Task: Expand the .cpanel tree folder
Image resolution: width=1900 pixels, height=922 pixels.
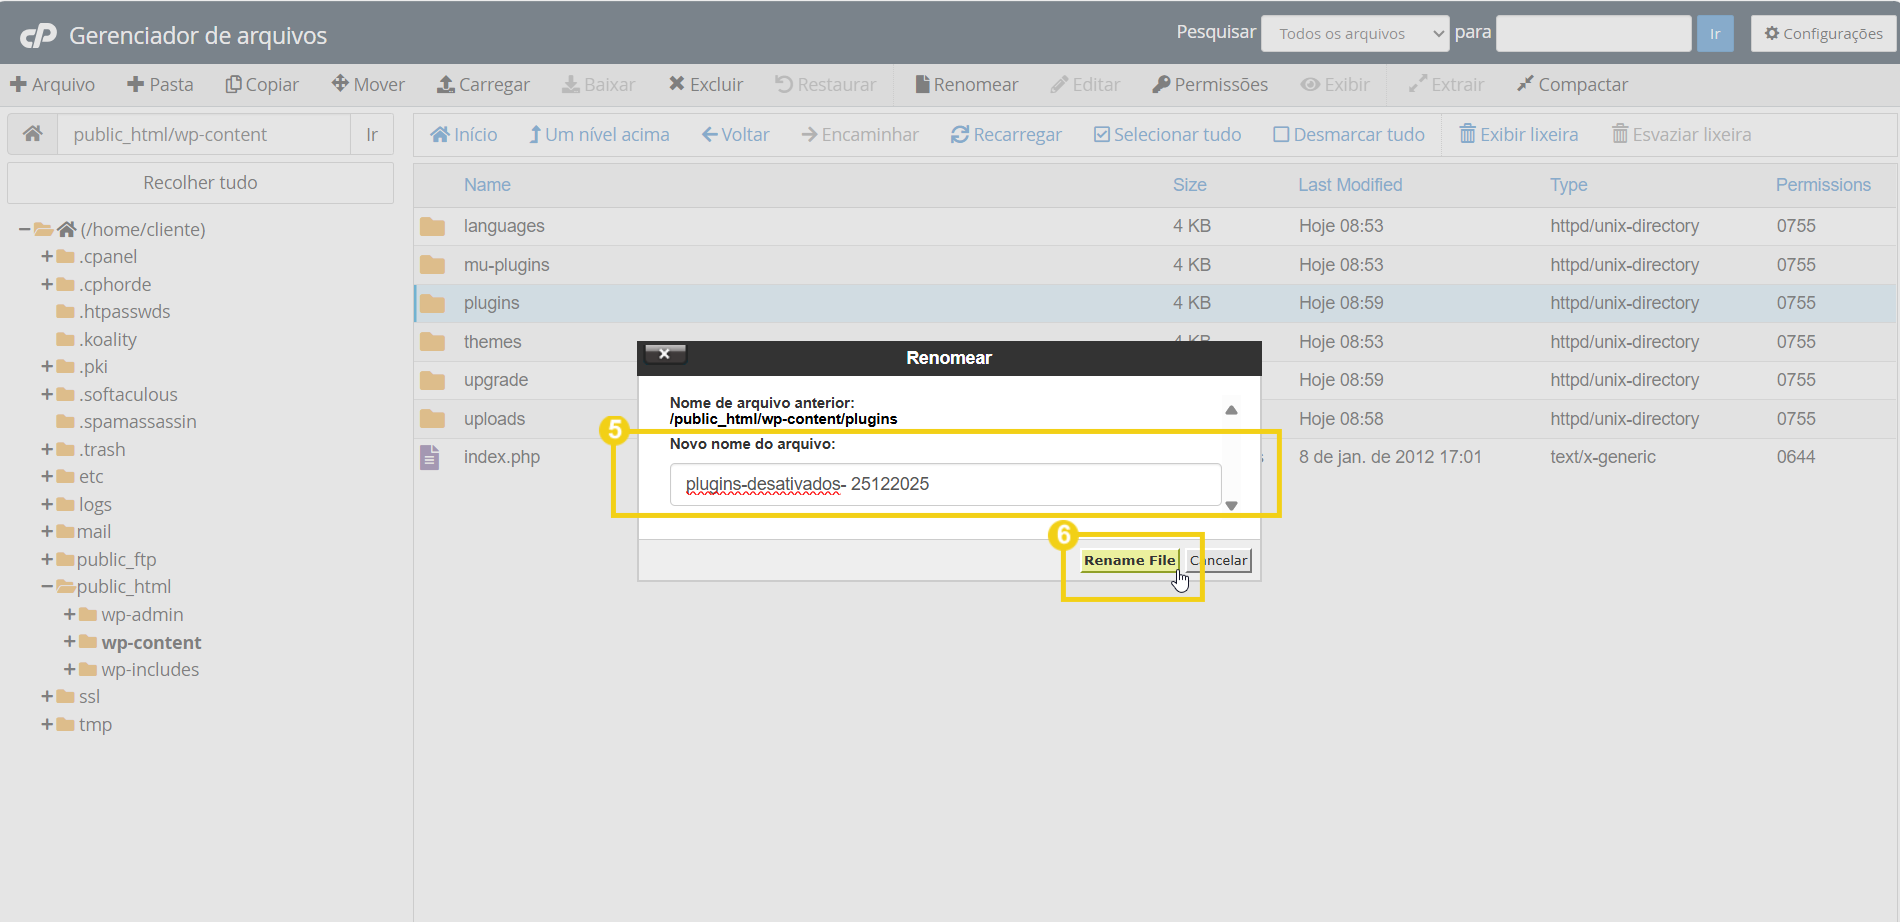Action: [x=46, y=257]
